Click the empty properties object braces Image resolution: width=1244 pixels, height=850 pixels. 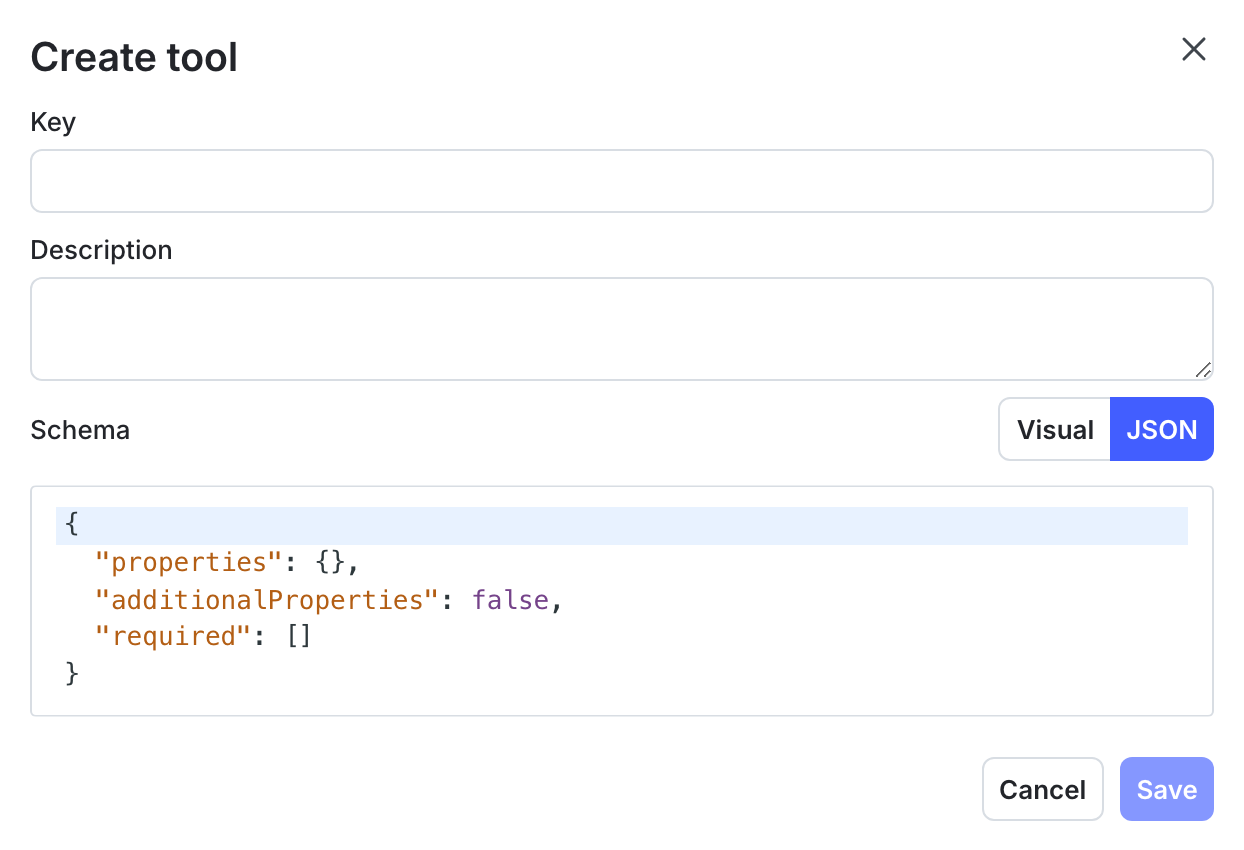pyautogui.click(x=327, y=561)
